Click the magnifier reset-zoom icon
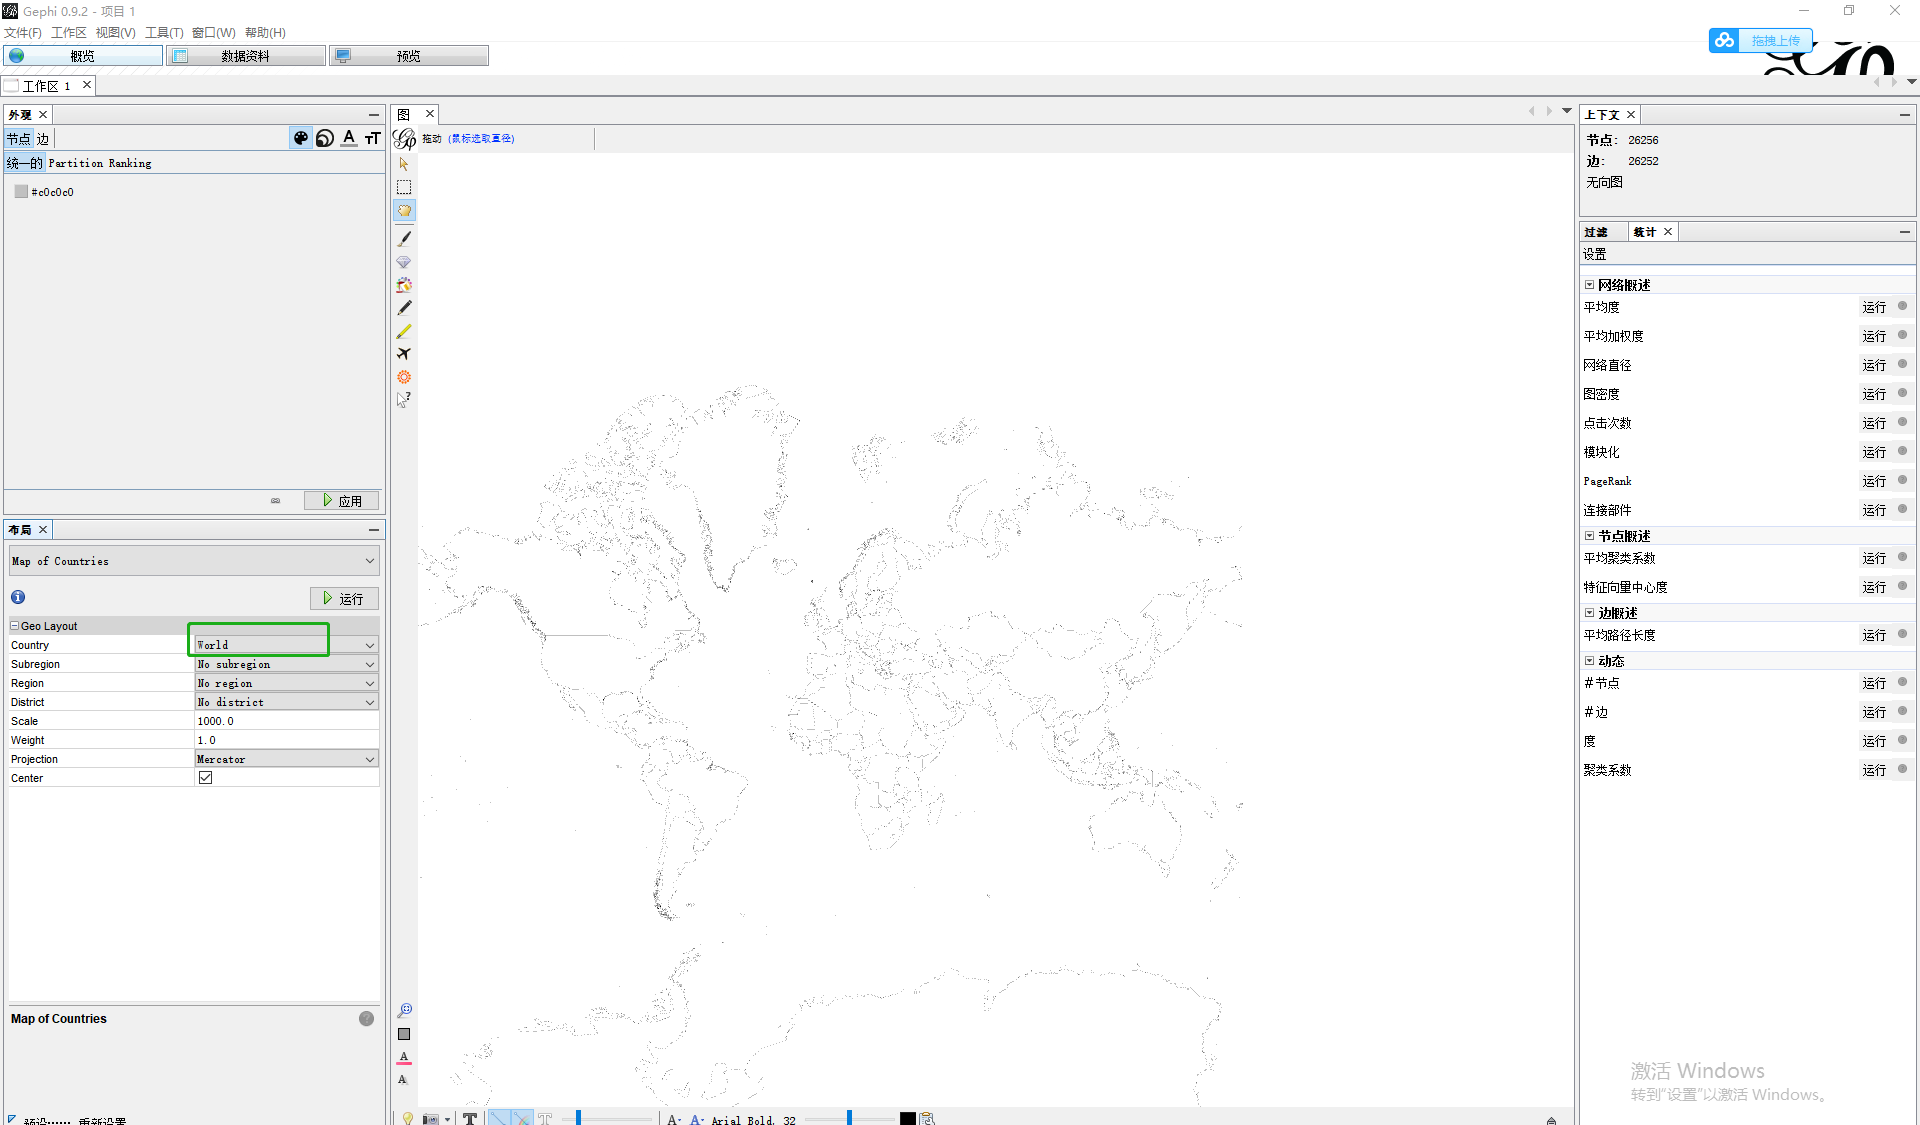 tap(404, 1010)
